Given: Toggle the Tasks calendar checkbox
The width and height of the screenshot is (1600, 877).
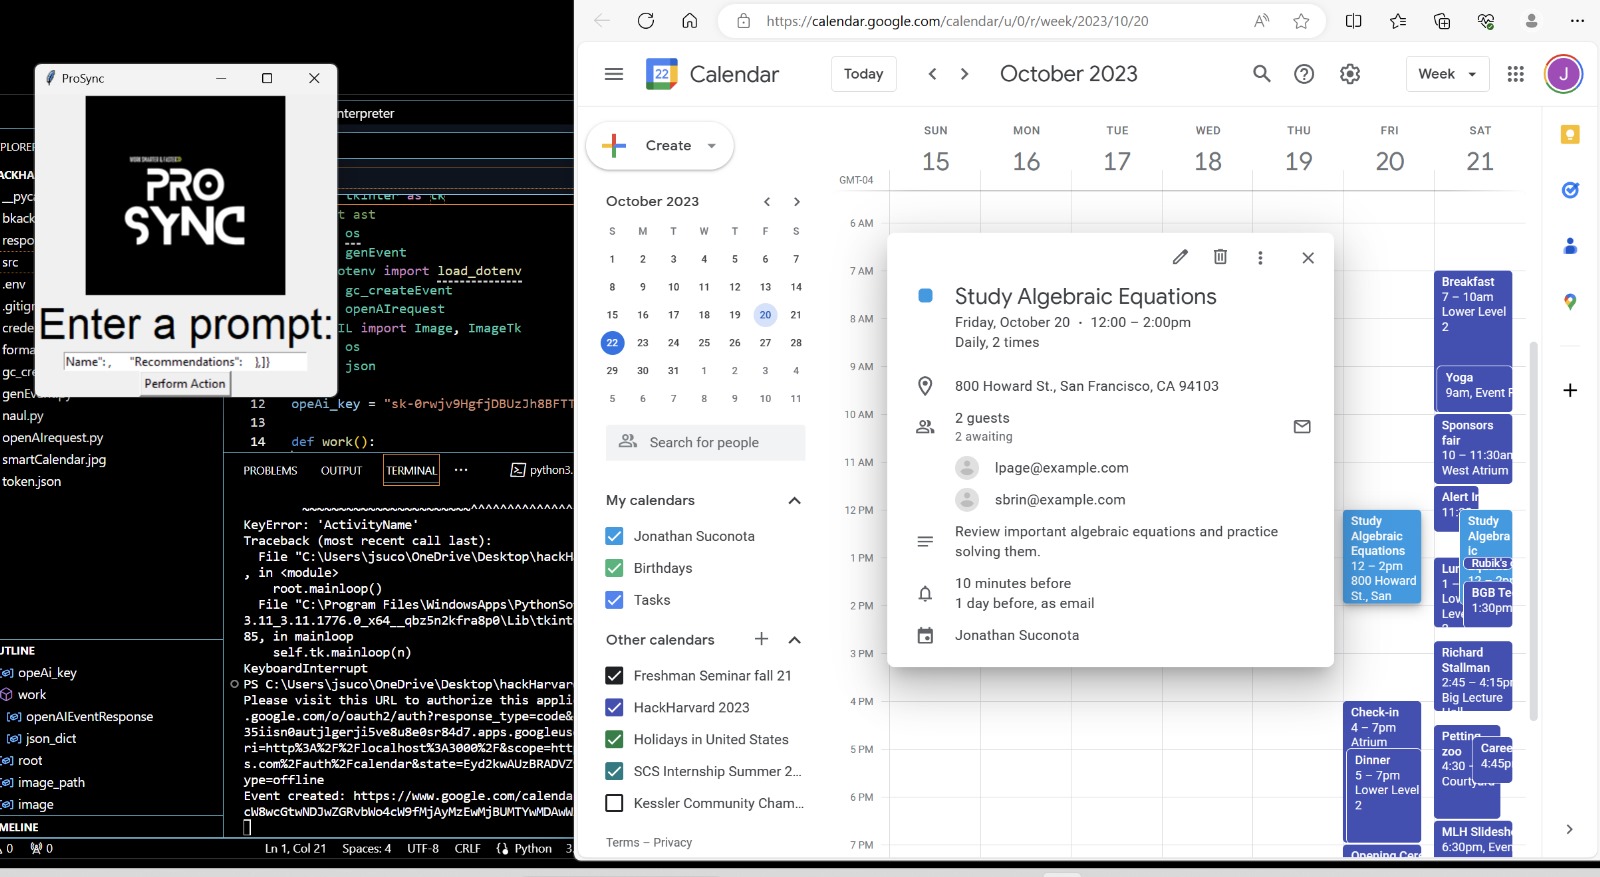Looking at the screenshot, I should tap(614, 600).
